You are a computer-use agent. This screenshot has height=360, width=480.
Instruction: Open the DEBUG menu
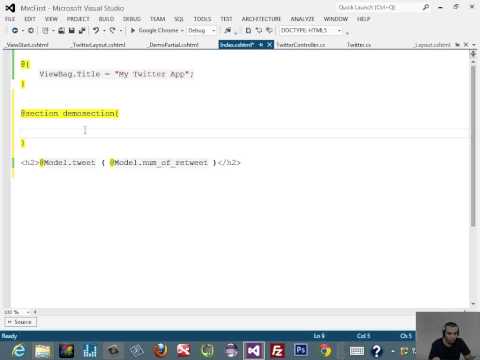pyautogui.click(x=132, y=19)
